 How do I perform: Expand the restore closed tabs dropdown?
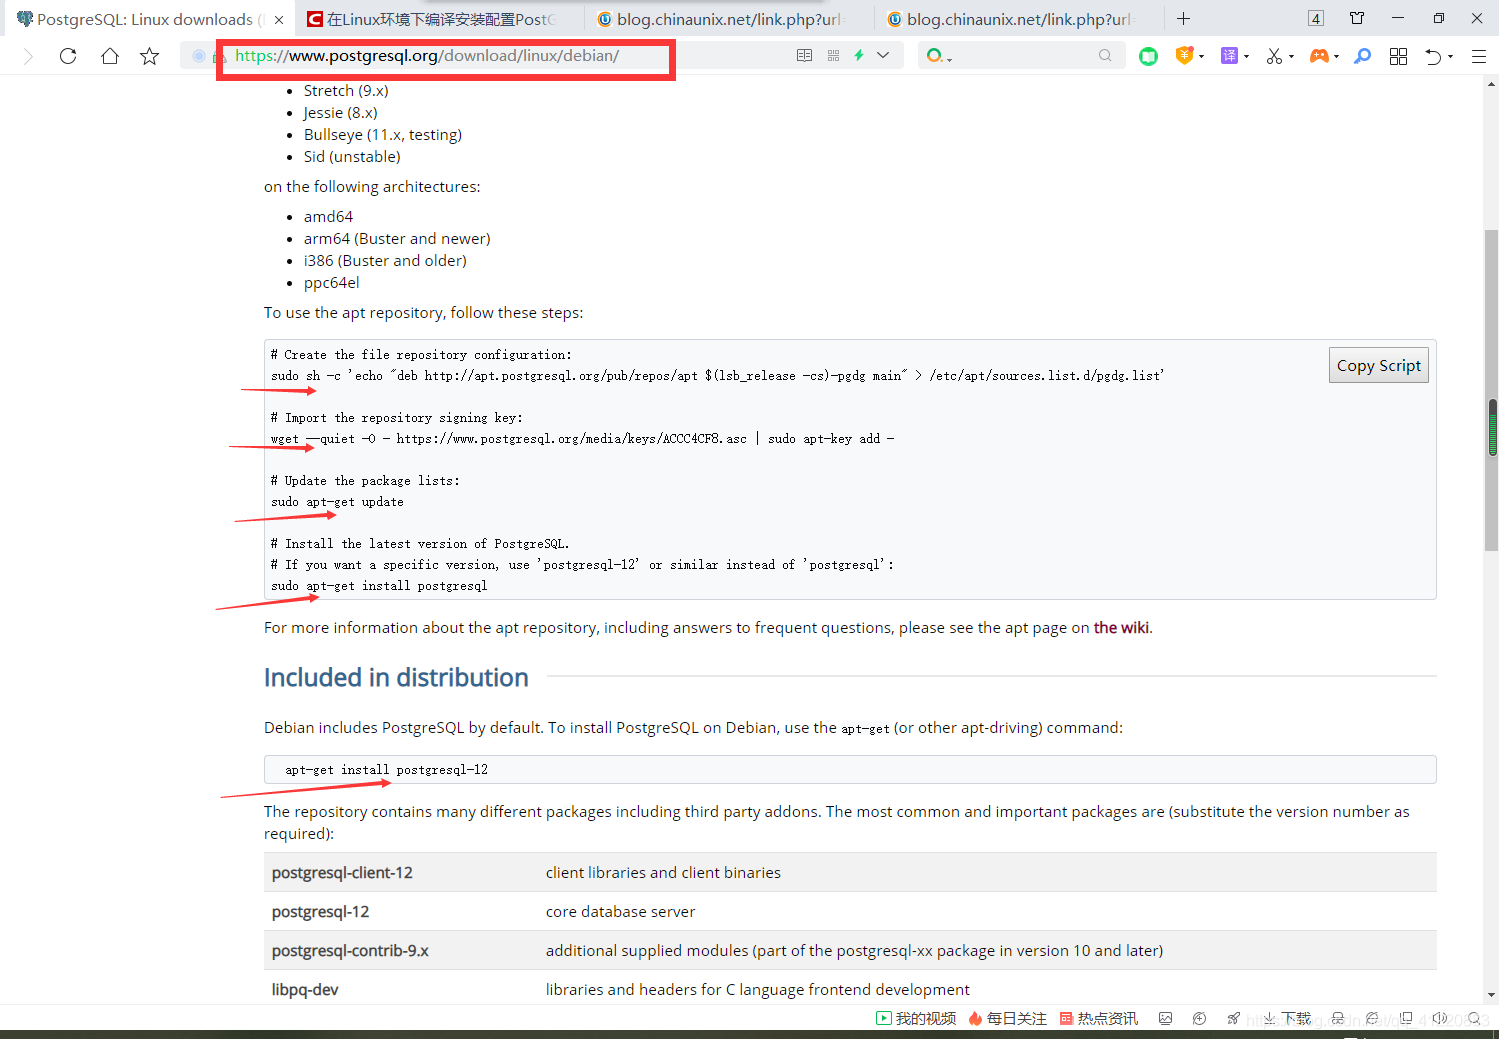coord(1450,57)
